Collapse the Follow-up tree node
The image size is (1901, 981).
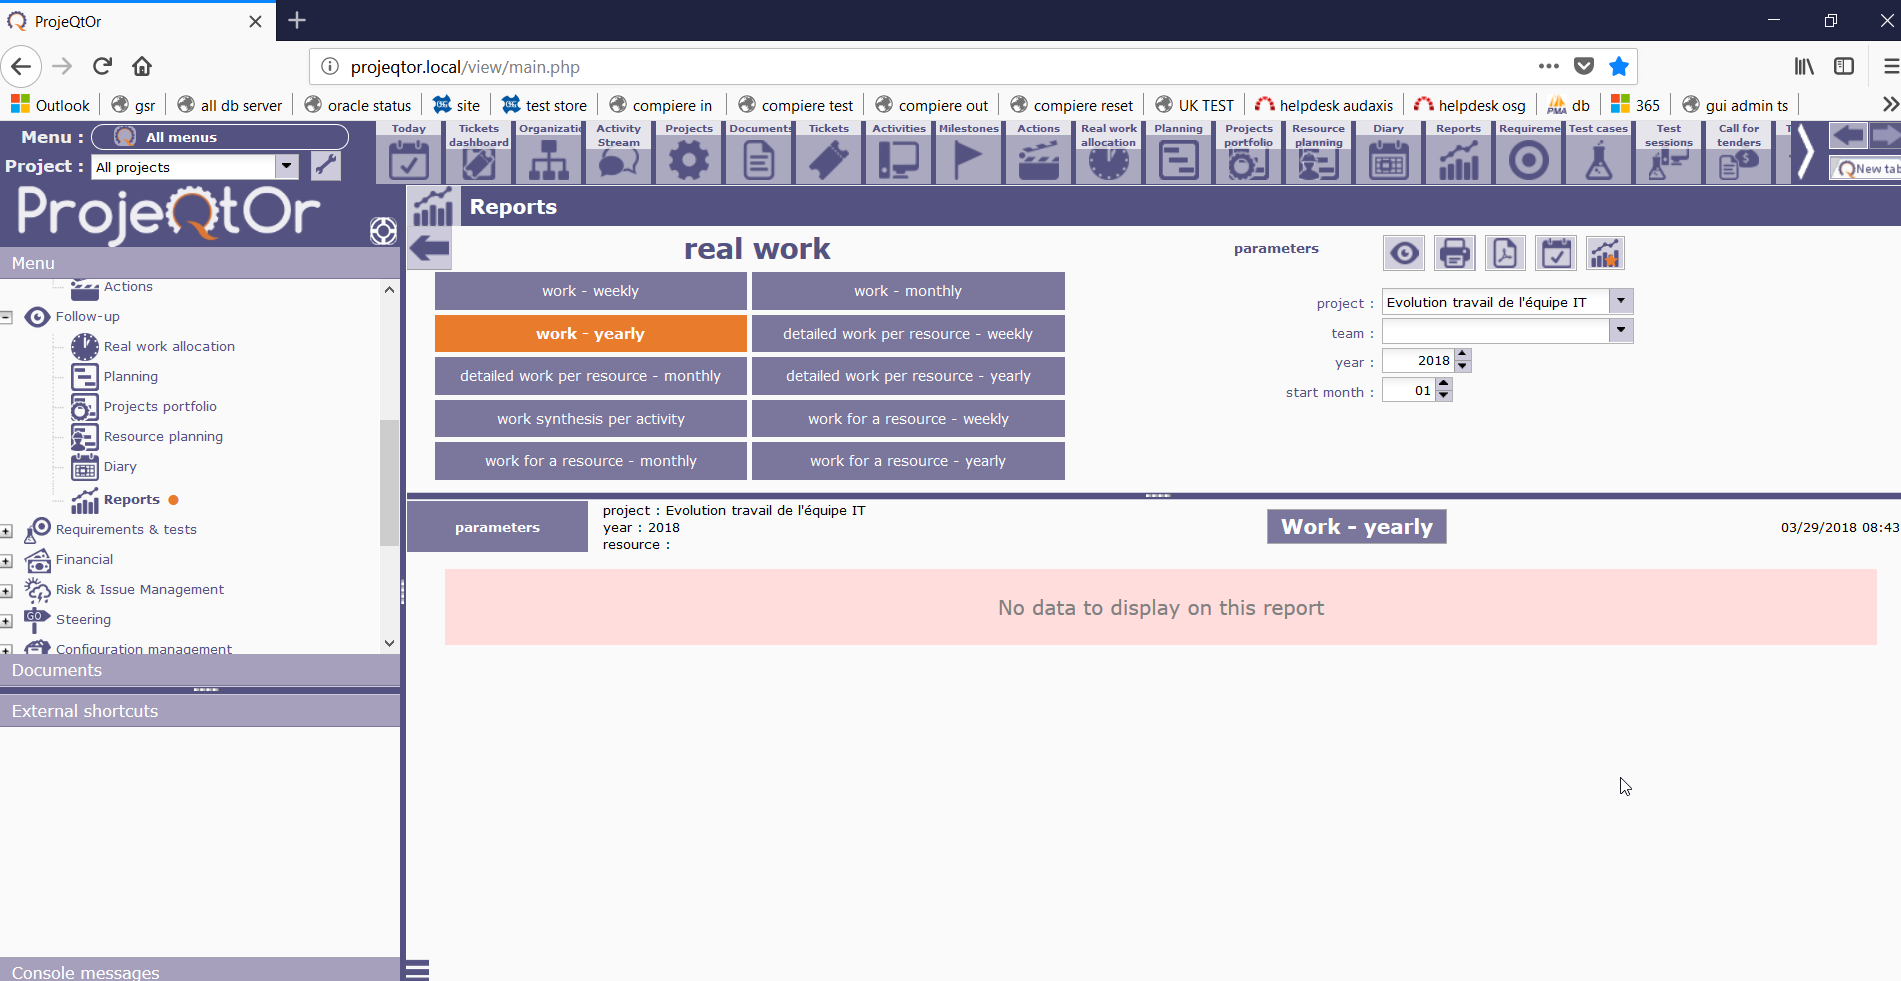7,317
